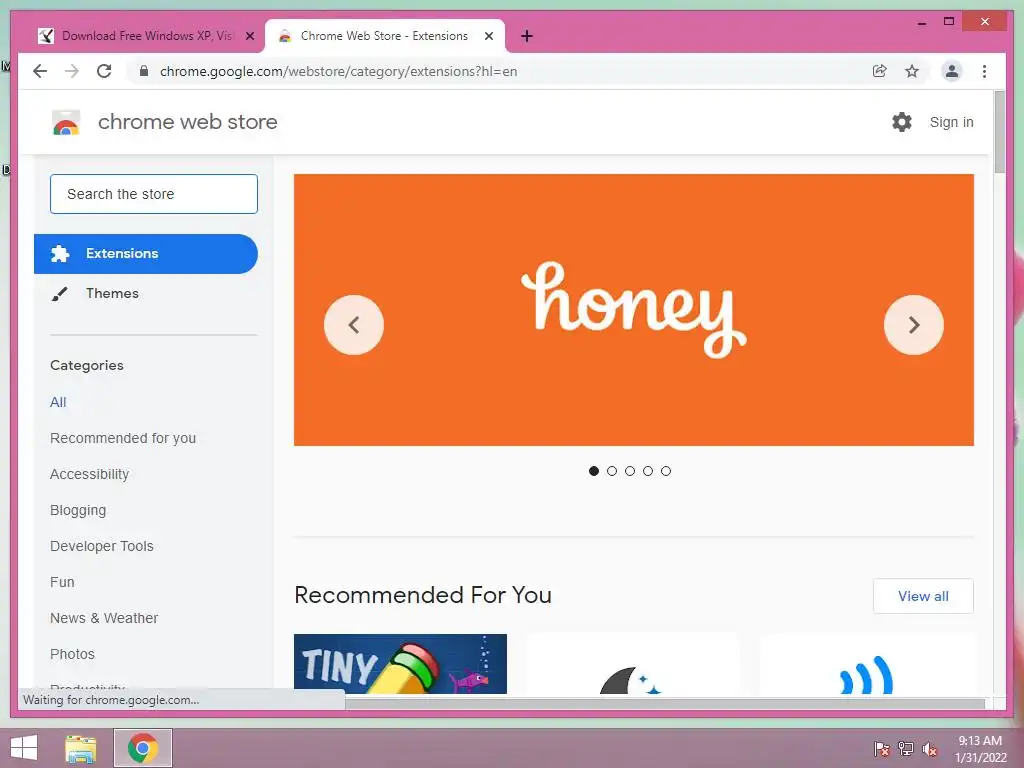Screen dimensions: 1024x768
Task: Click the Categories heading
Action: pyautogui.click(x=87, y=366)
